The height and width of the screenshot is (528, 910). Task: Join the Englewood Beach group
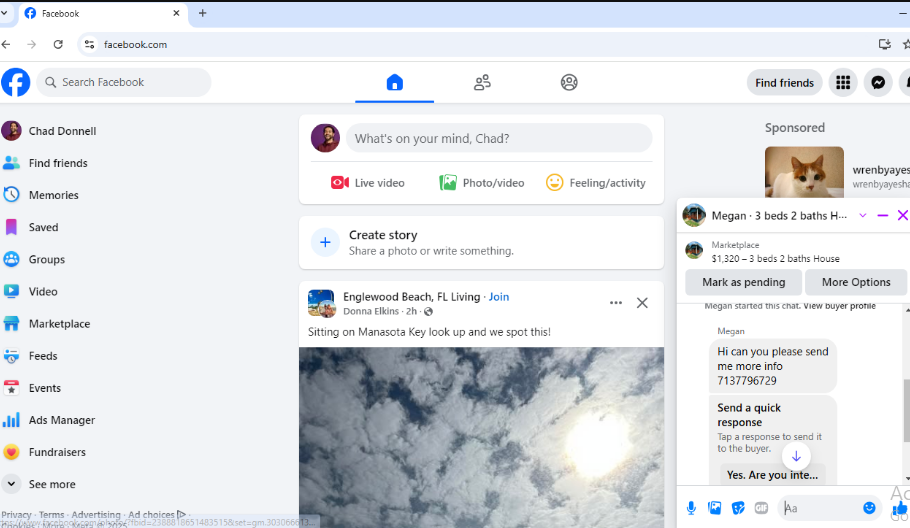[499, 296]
